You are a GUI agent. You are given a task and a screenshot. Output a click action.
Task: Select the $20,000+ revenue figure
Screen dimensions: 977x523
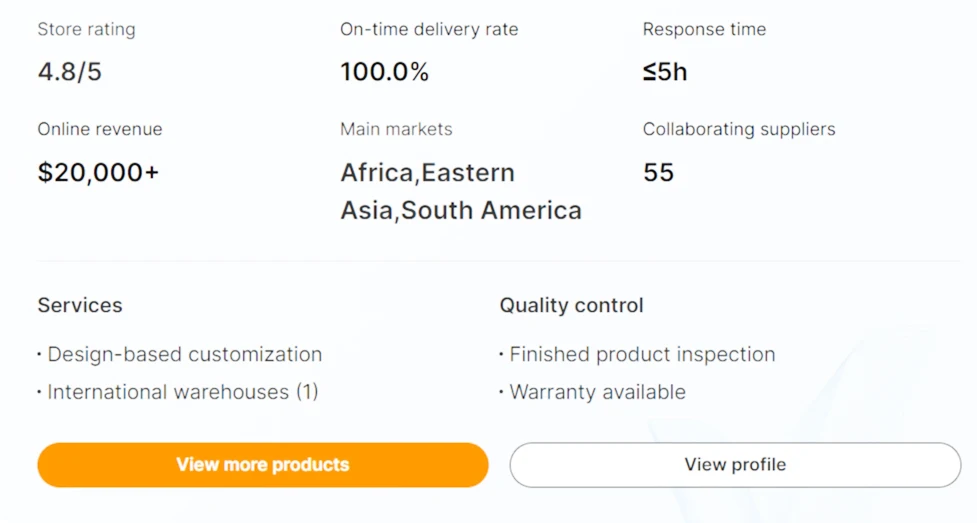98,172
